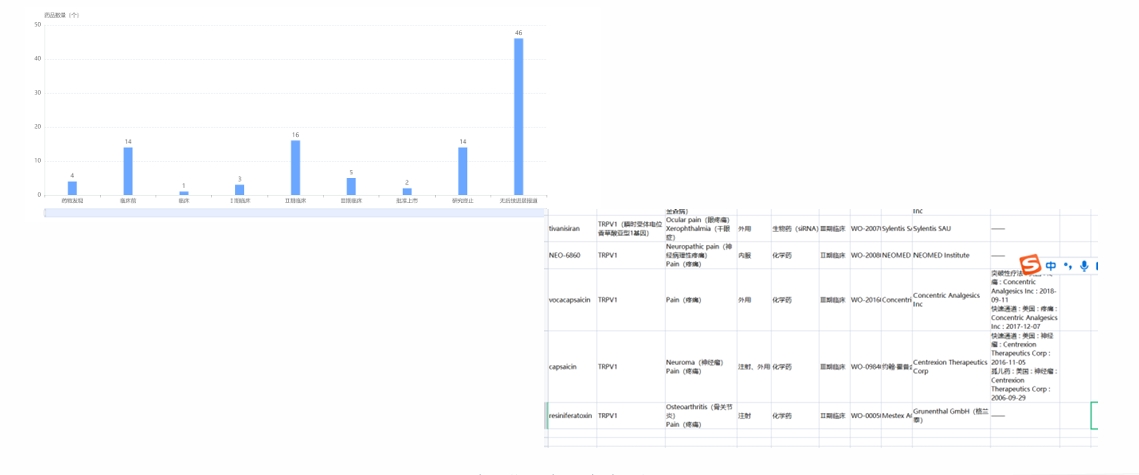Select the '生物药 (siRNA)' cell
Viewport: 1139px width, 475px height.
tap(795, 228)
